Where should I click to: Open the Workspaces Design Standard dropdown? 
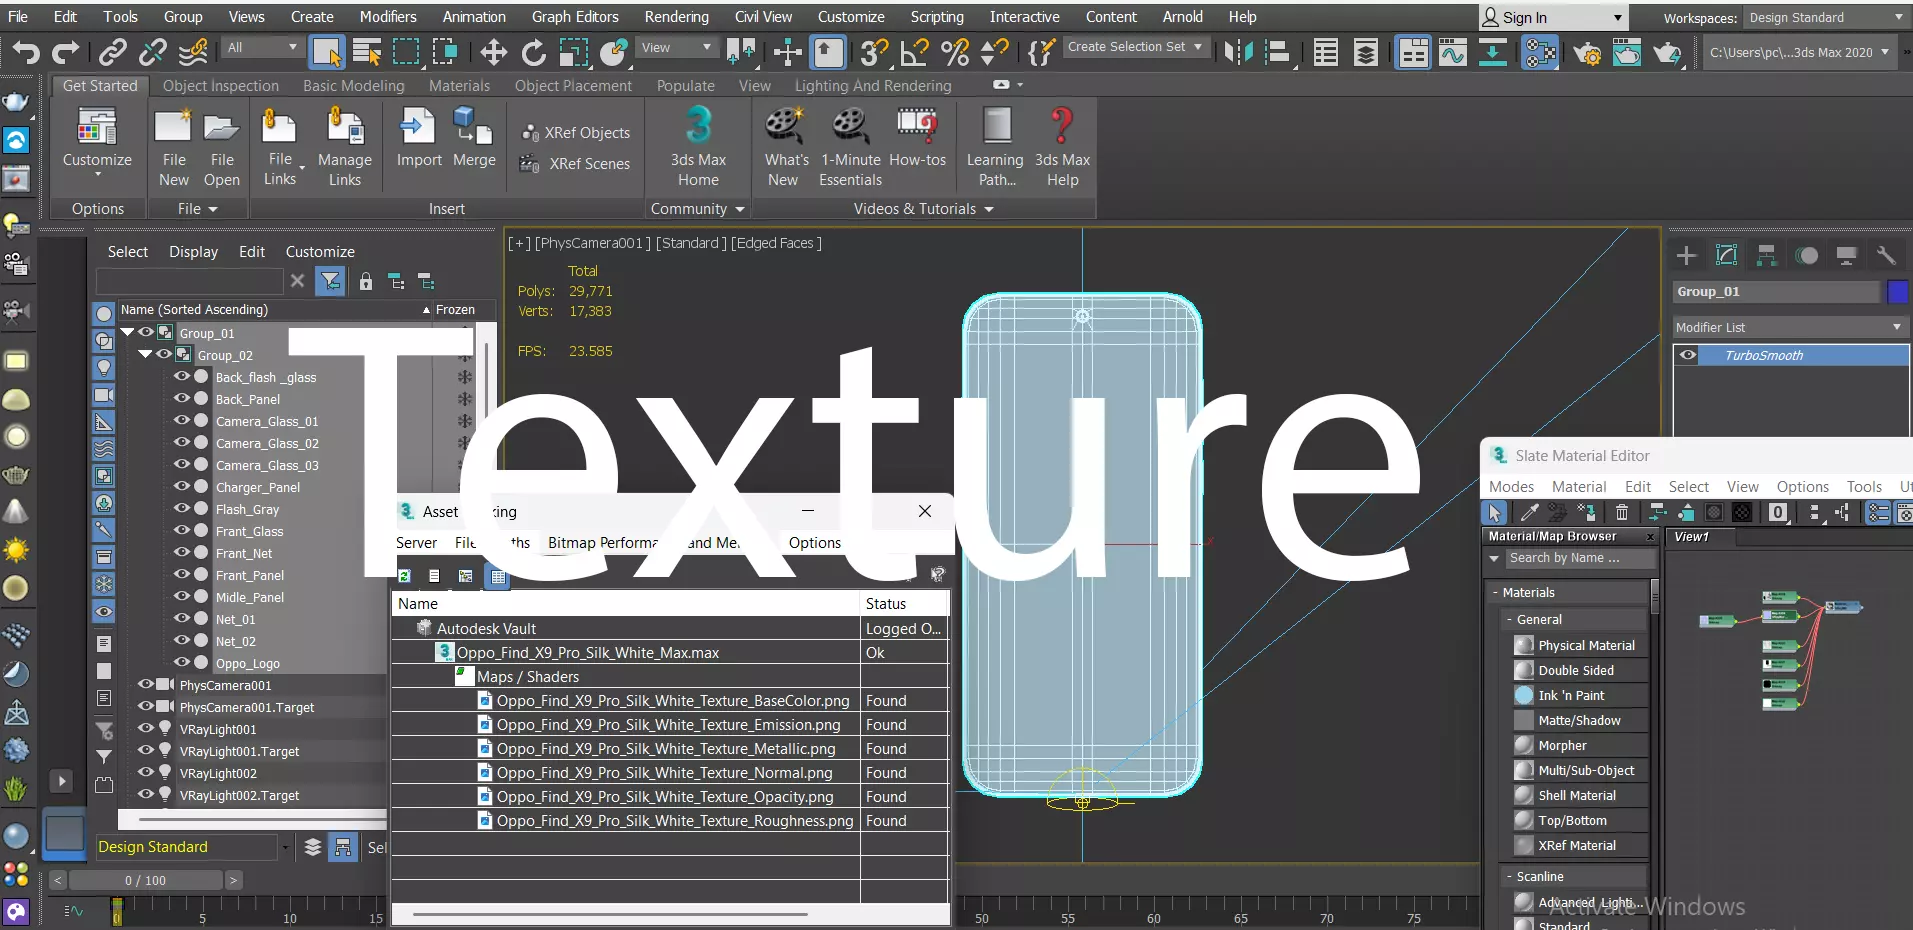[x=1825, y=18]
